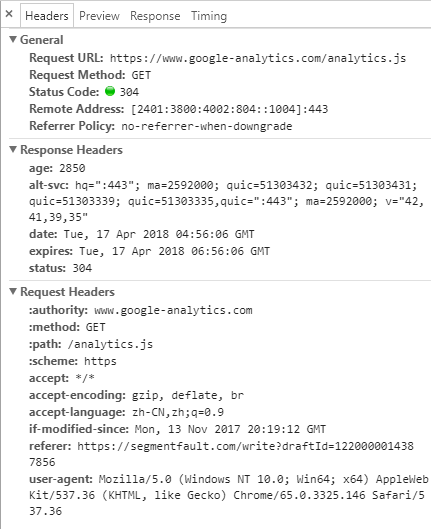
Task: Collapse the Response Headers section triangle
Action: [13, 149]
